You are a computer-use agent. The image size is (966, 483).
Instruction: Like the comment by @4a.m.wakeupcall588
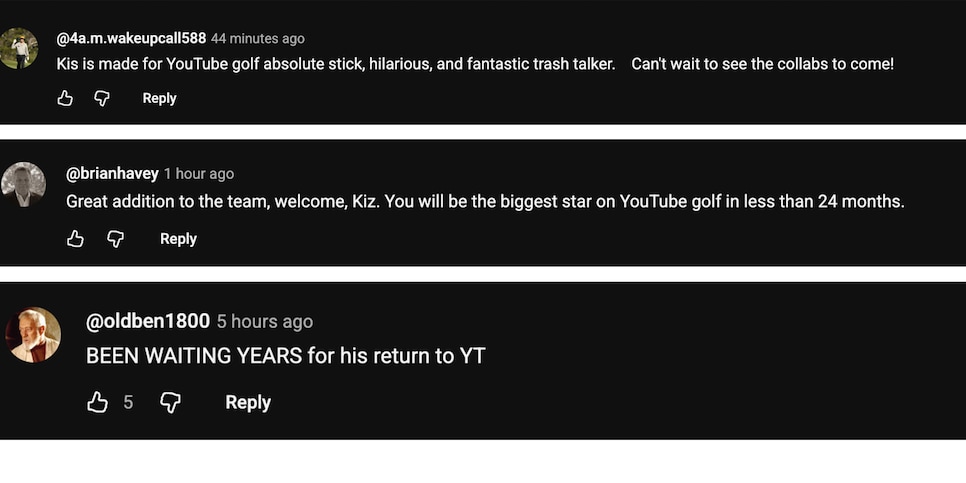pos(66,98)
